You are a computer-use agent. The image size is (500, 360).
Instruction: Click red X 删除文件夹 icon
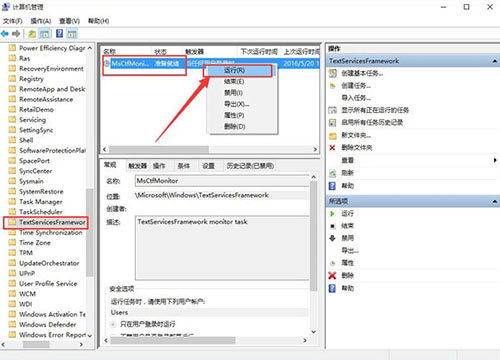click(332, 148)
